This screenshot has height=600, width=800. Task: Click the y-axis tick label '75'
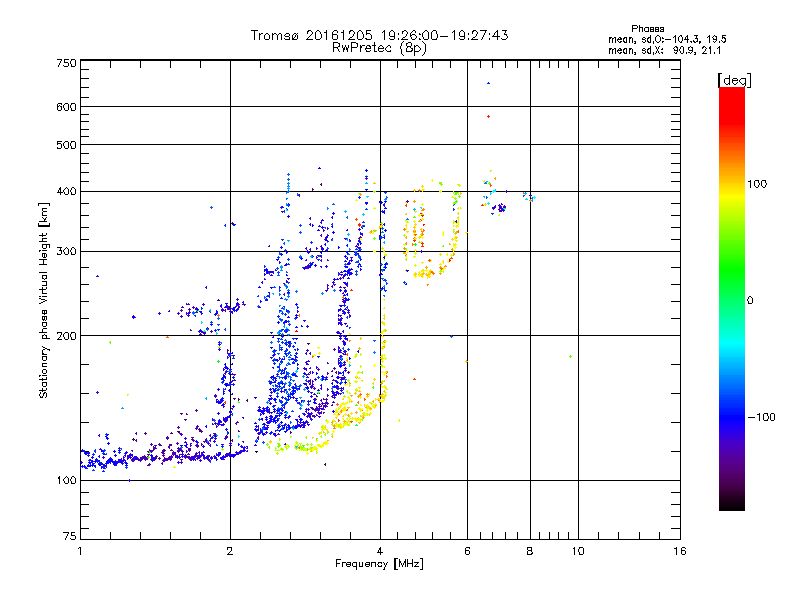click(70, 536)
